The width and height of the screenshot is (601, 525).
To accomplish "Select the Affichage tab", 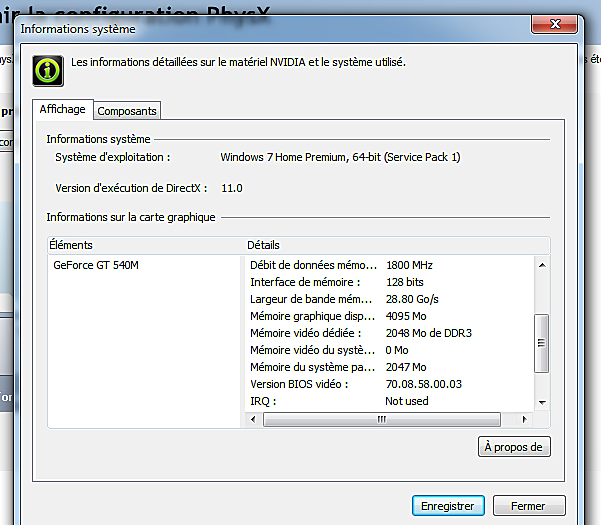I will click(x=62, y=110).
